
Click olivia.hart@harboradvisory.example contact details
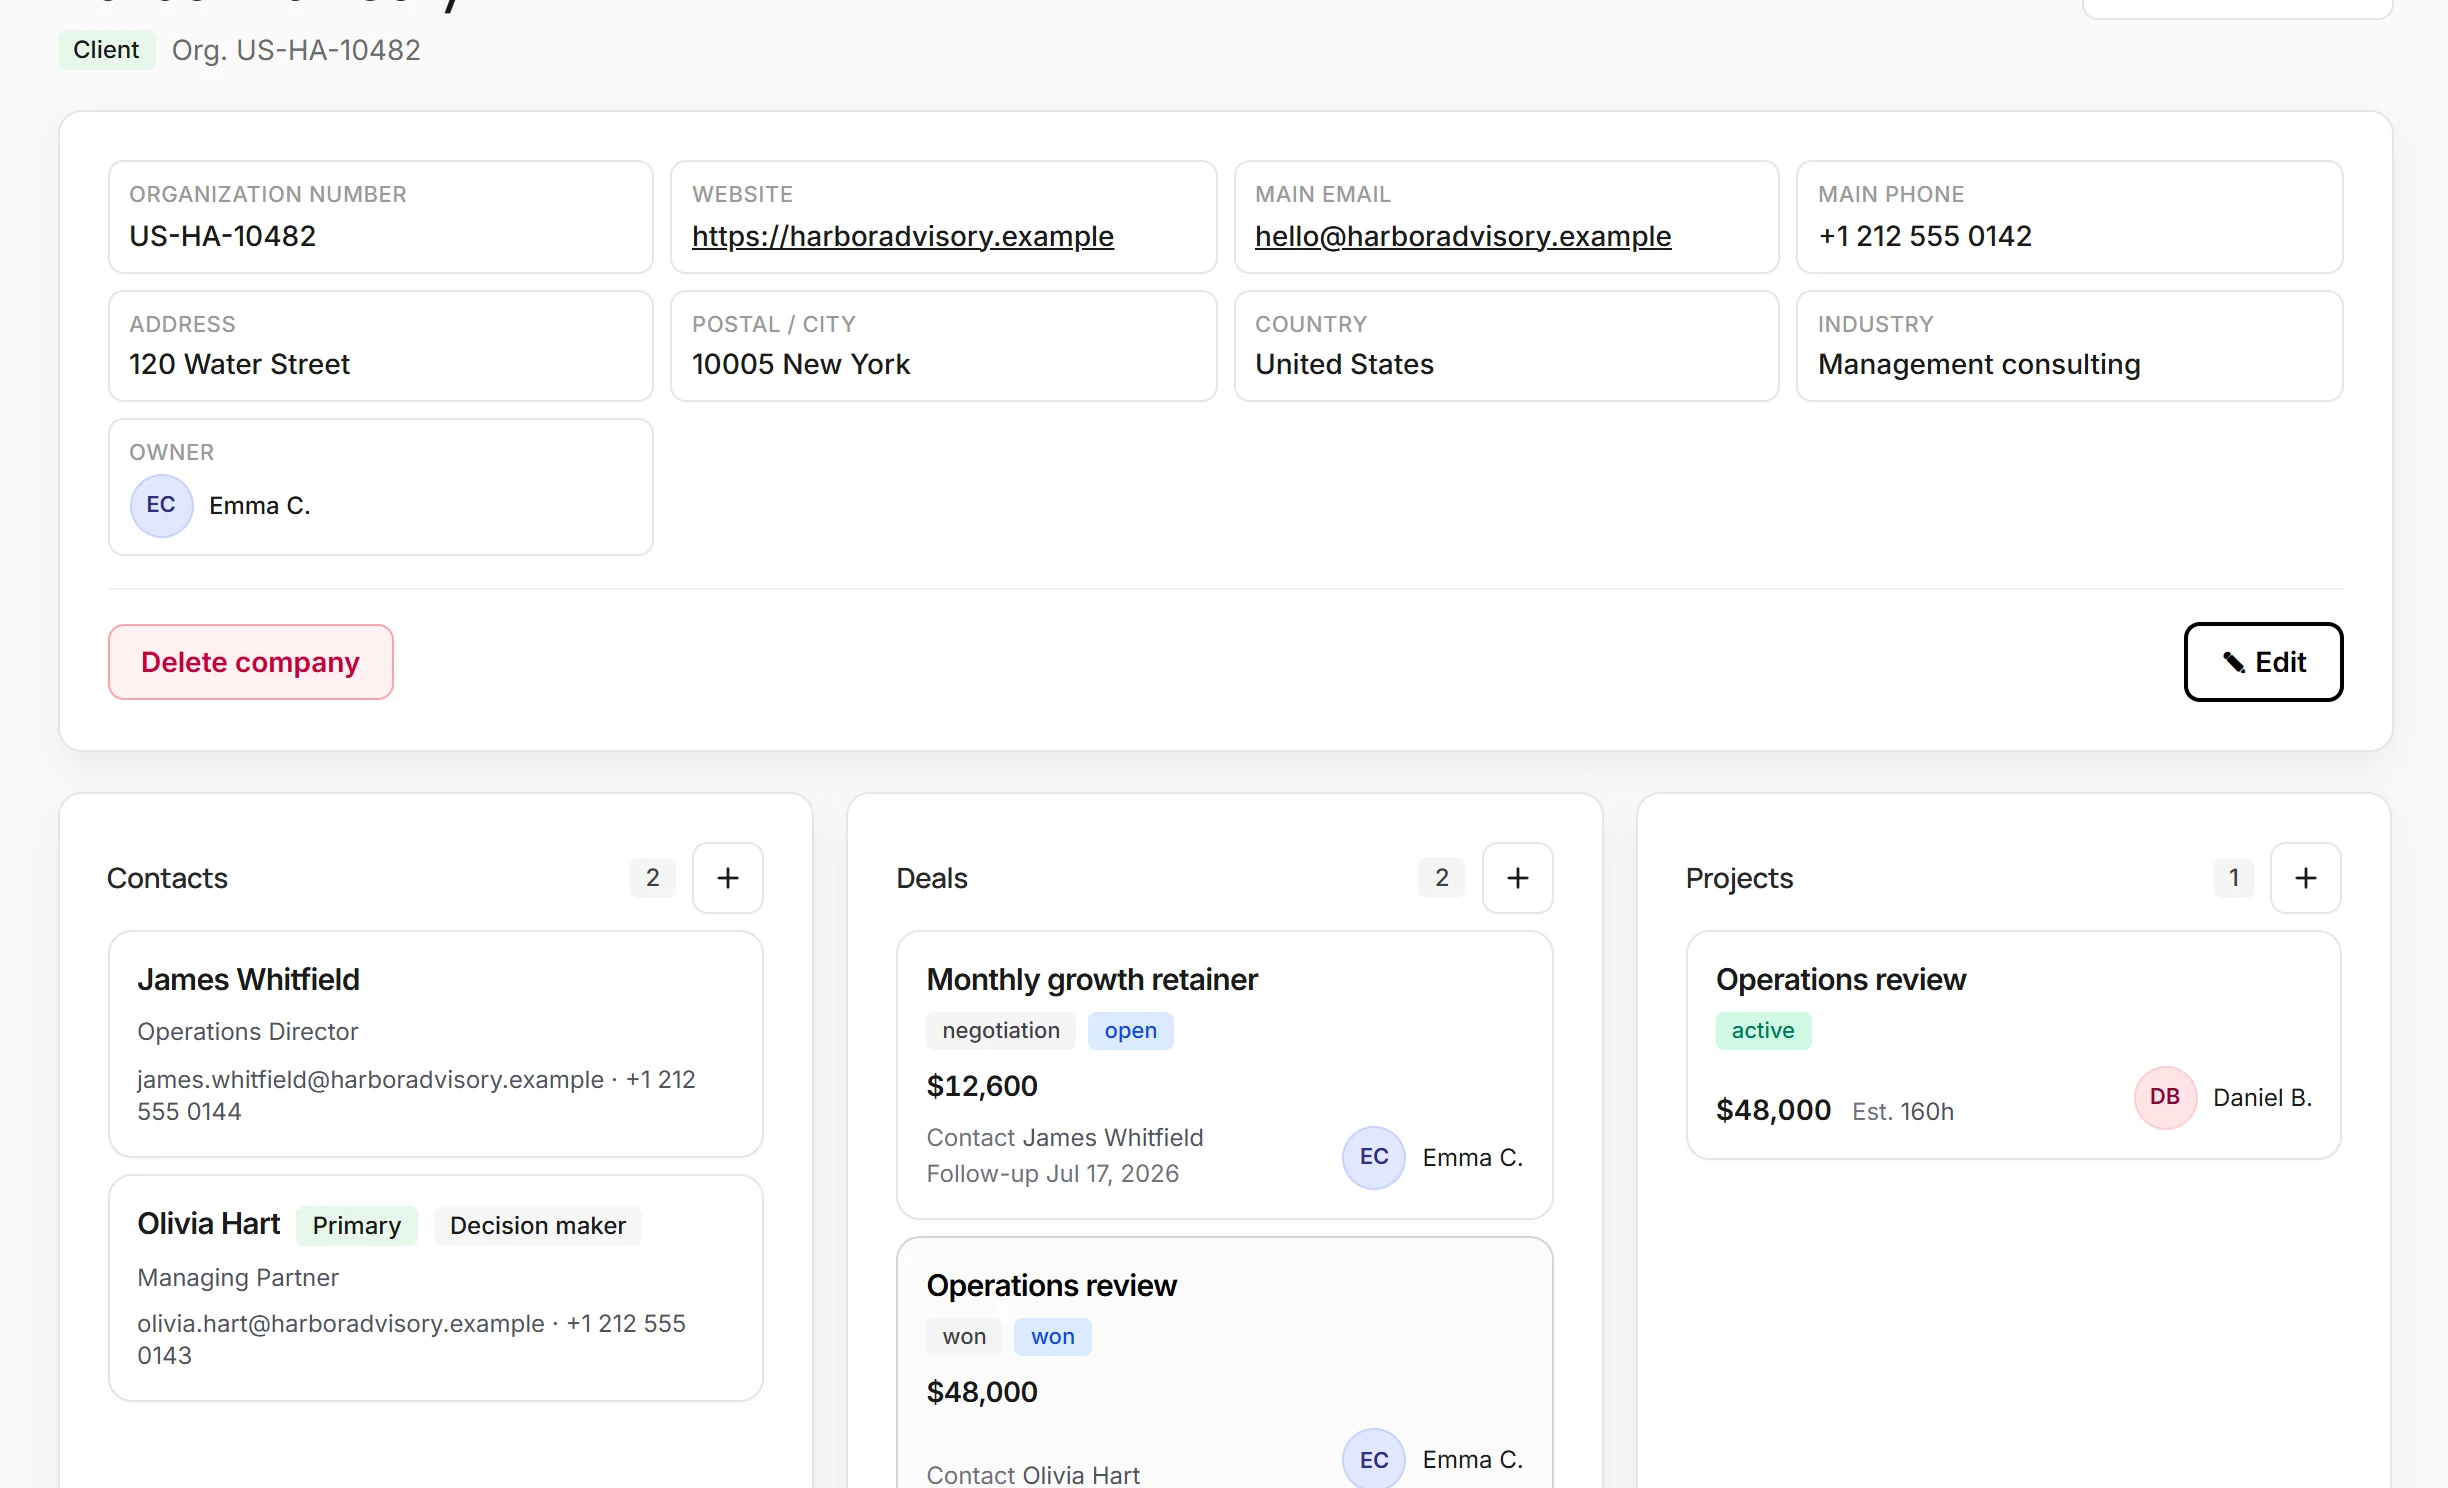pos(410,1339)
